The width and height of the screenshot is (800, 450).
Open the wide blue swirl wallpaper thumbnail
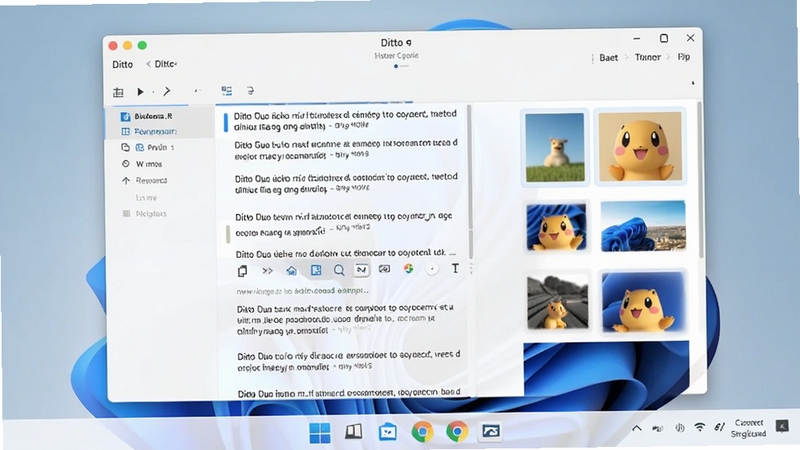coord(606,368)
